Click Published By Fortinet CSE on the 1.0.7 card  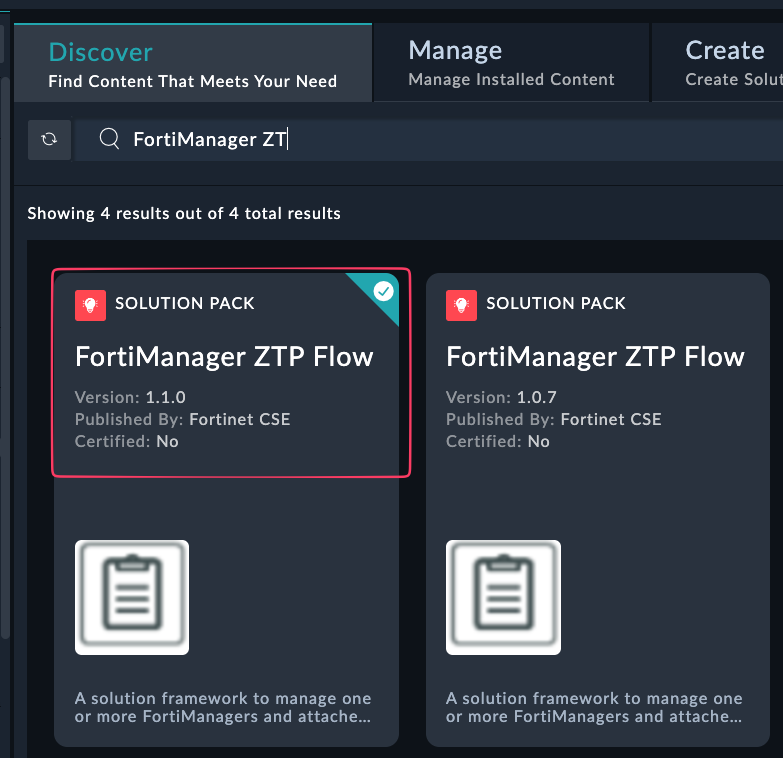(553, 419)
